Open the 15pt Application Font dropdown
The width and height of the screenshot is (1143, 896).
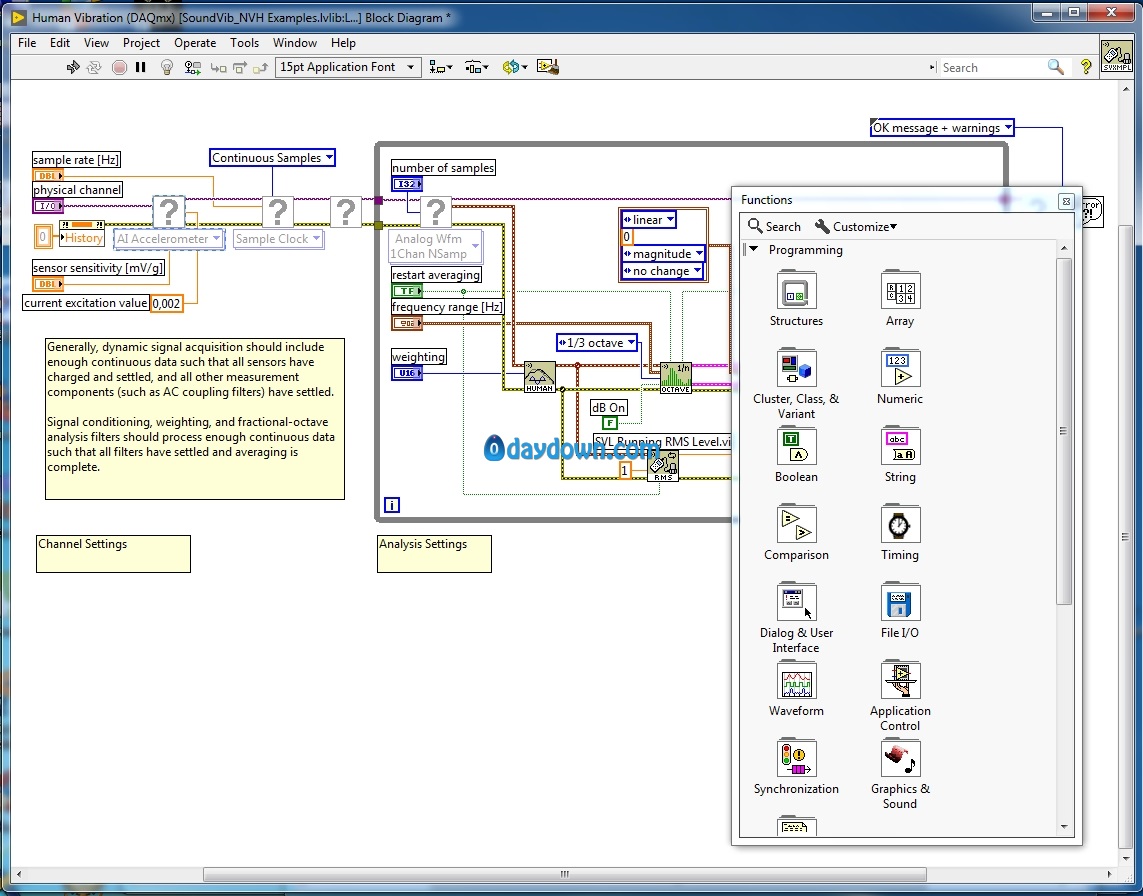pos(347,67)
